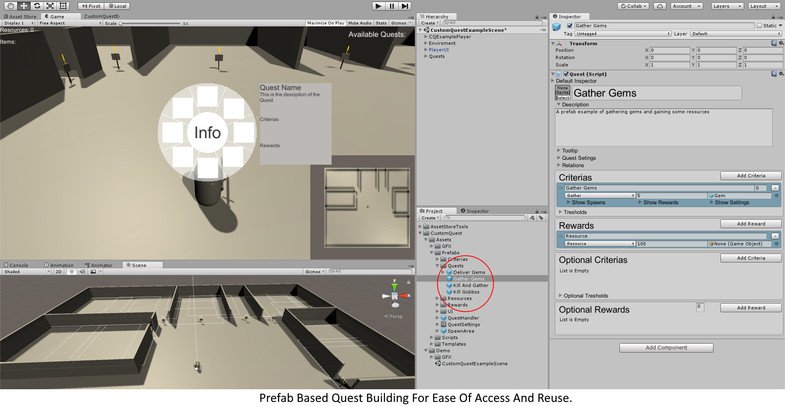The height and width of the screenshot is (406, 785).
Task: Click the Gather Gems prefab cube icon
Action: (x=557, y=26)
